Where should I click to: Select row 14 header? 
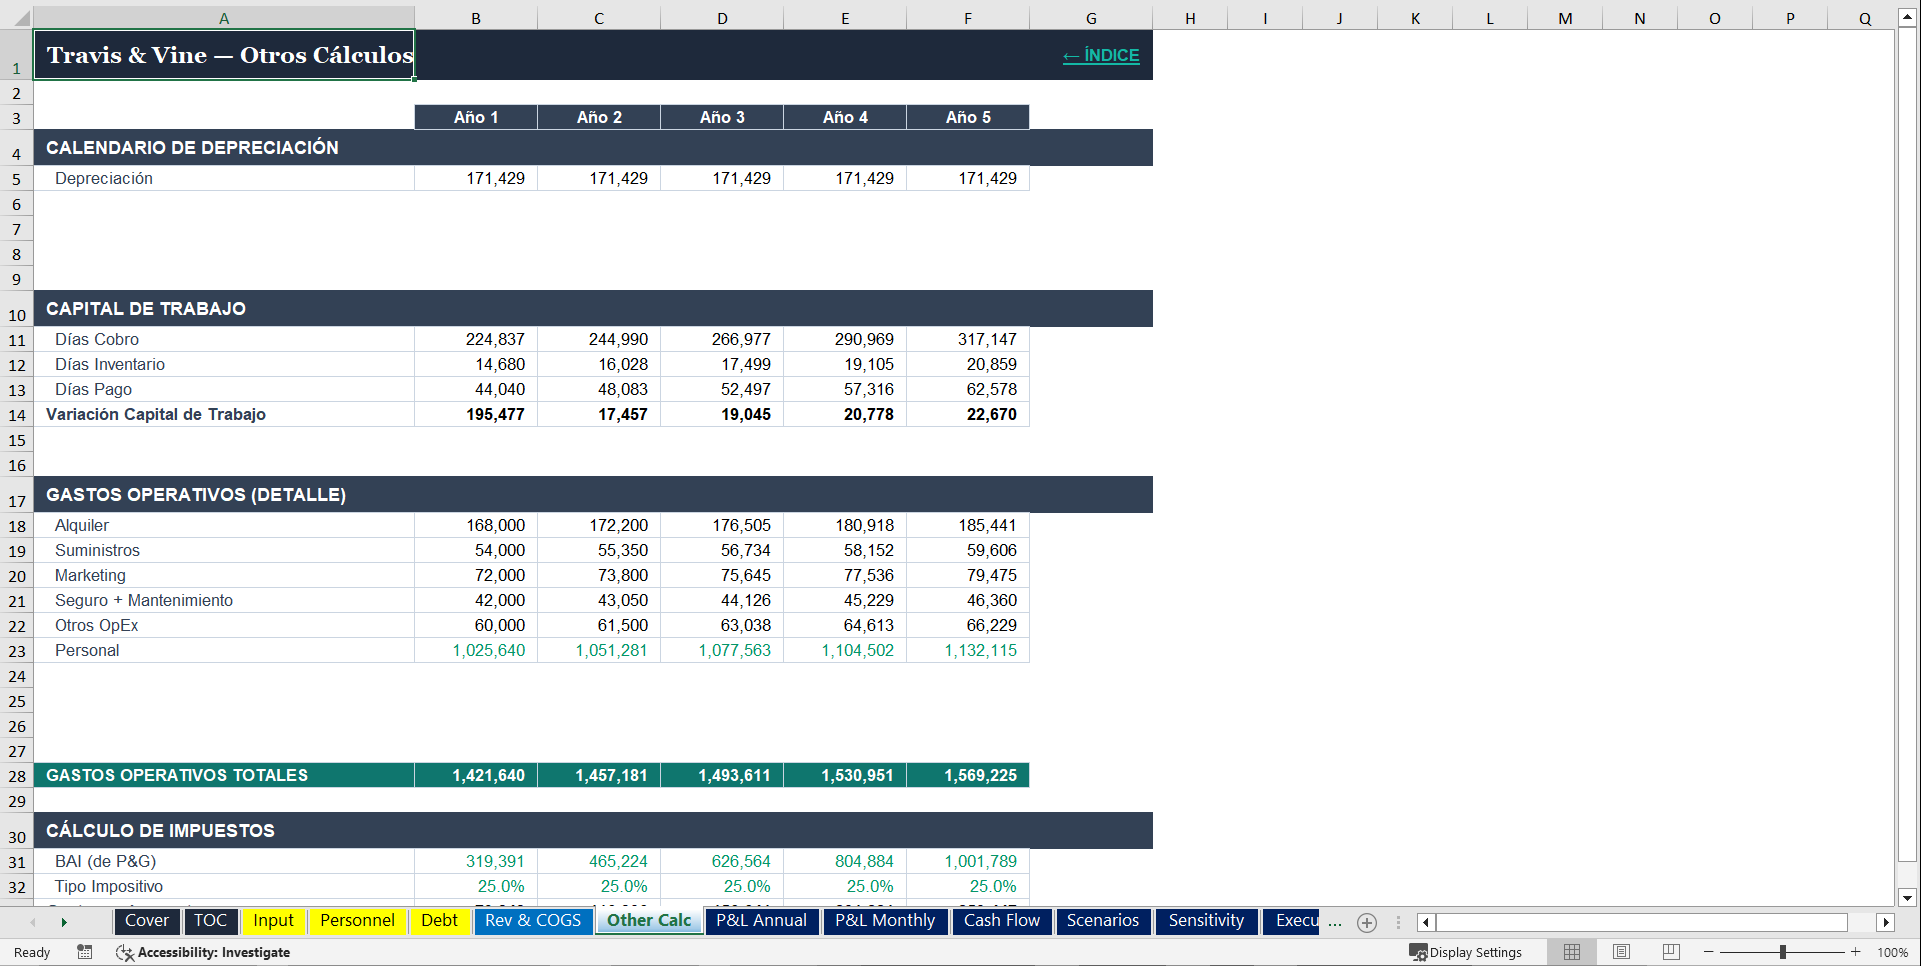pos(17,414)
